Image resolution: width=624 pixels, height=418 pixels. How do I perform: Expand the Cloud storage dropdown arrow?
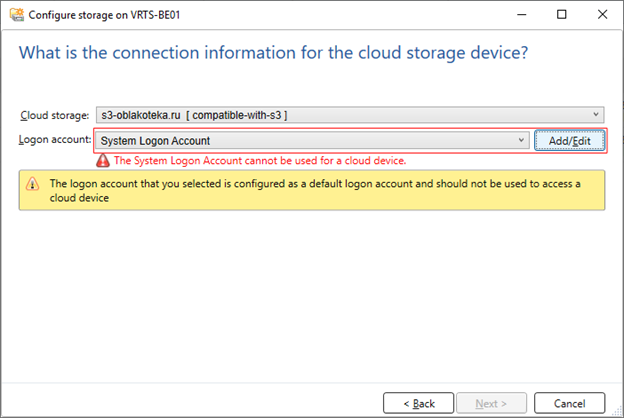pyautogui.click(x=596, y=115)
